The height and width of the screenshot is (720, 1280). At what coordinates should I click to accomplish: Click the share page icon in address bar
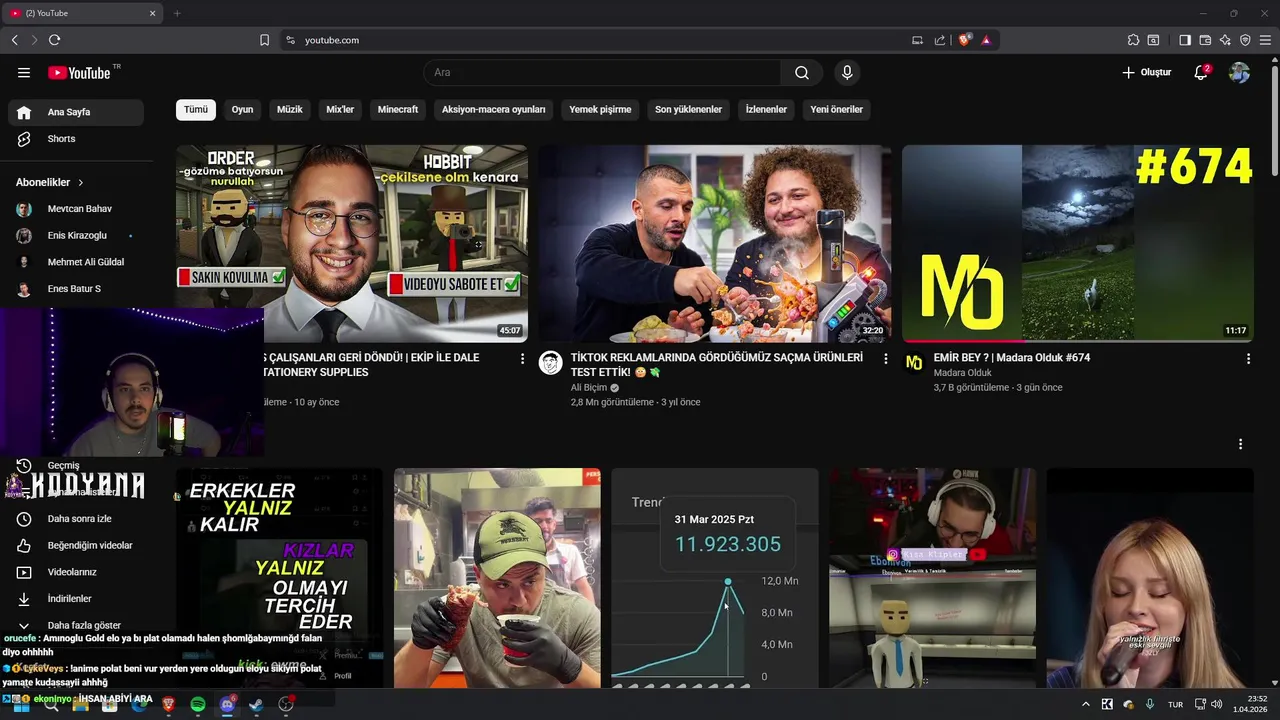940,40
